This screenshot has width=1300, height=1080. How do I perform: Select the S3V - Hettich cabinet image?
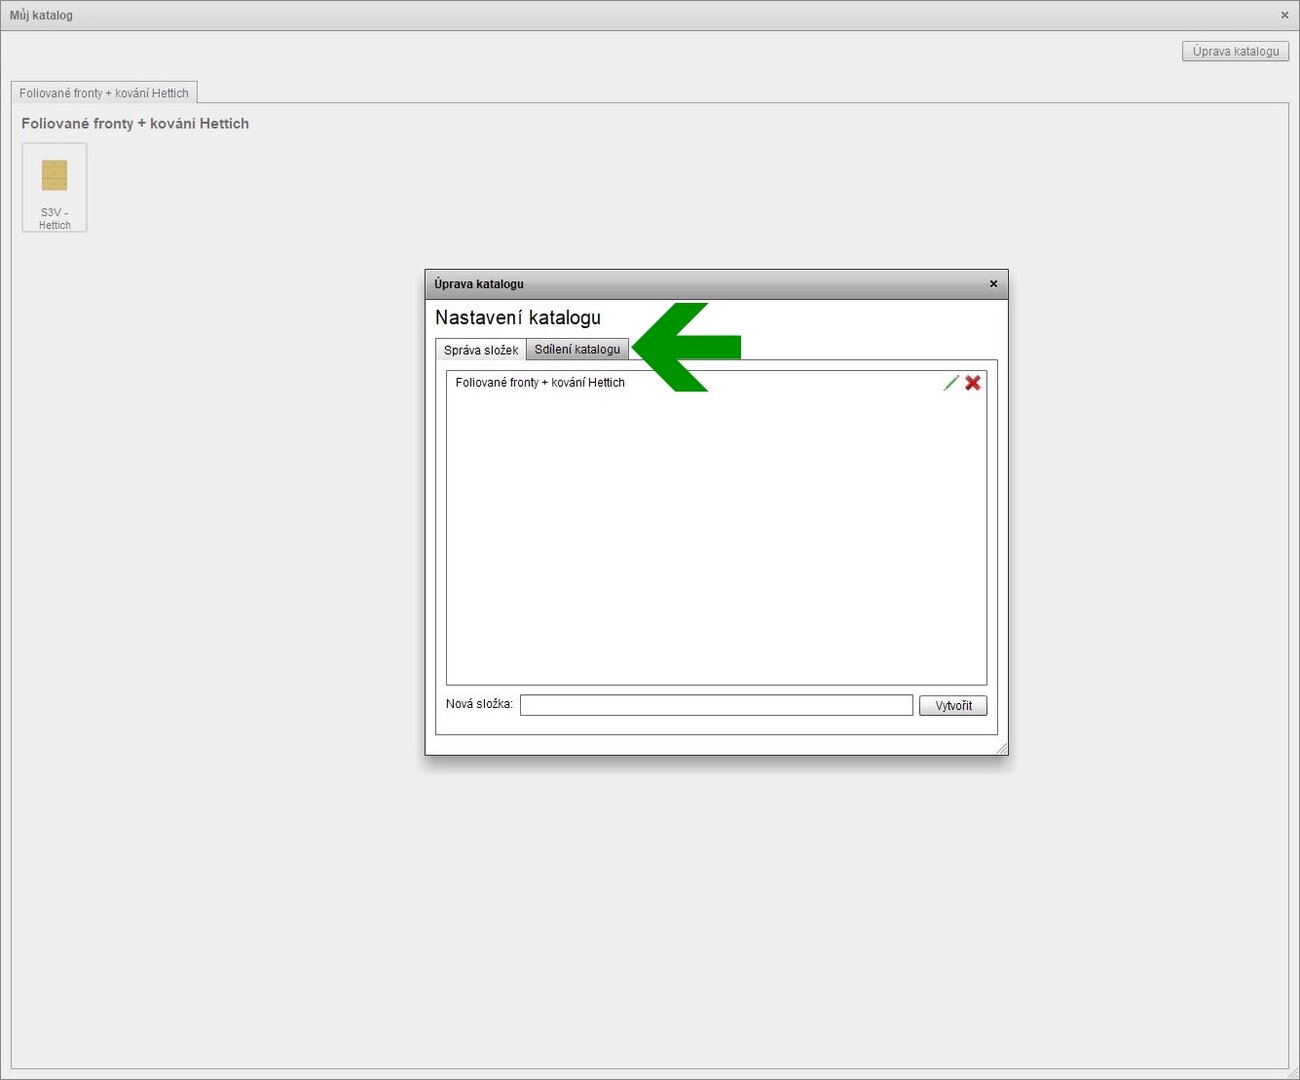54,176
